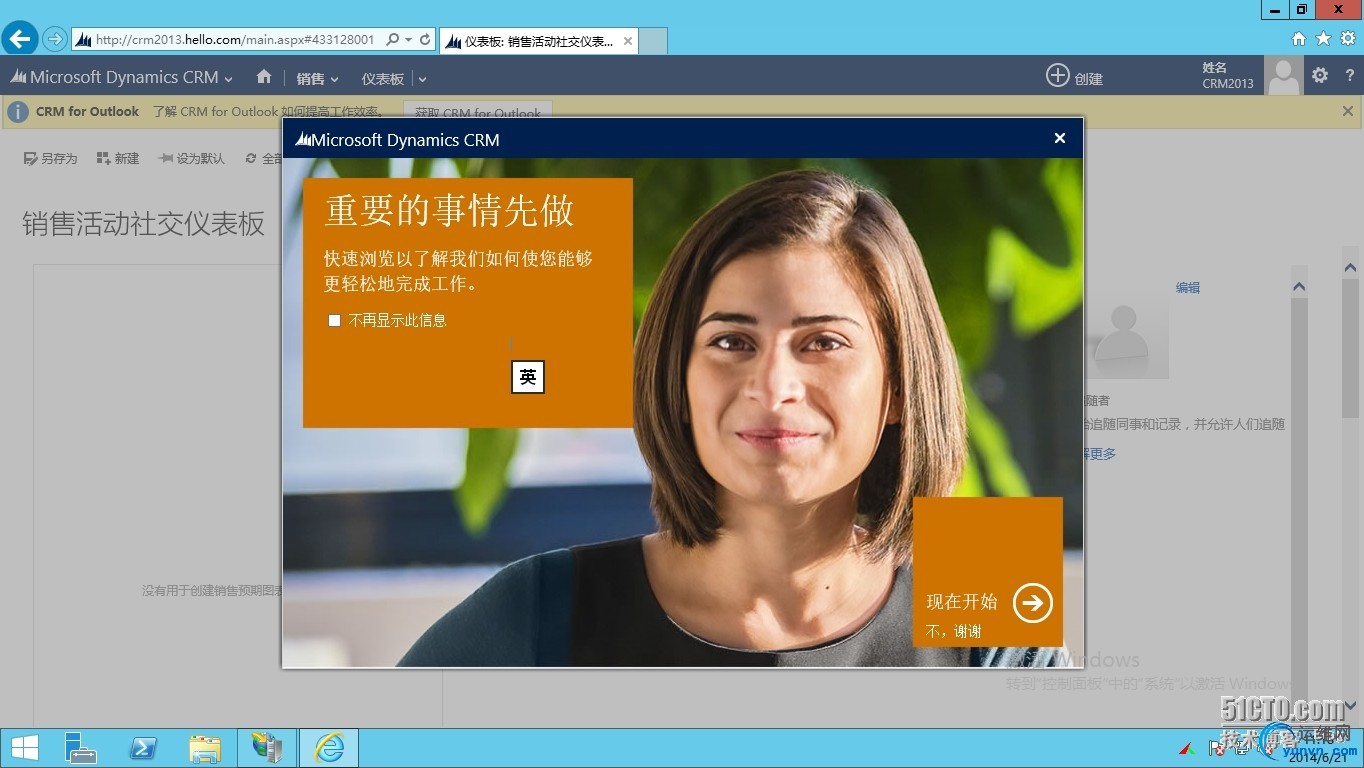Open the address bar dropdown arrow
Image resolution: width=1364 pixels, height=768 pixels.
[x=408, y=40]
